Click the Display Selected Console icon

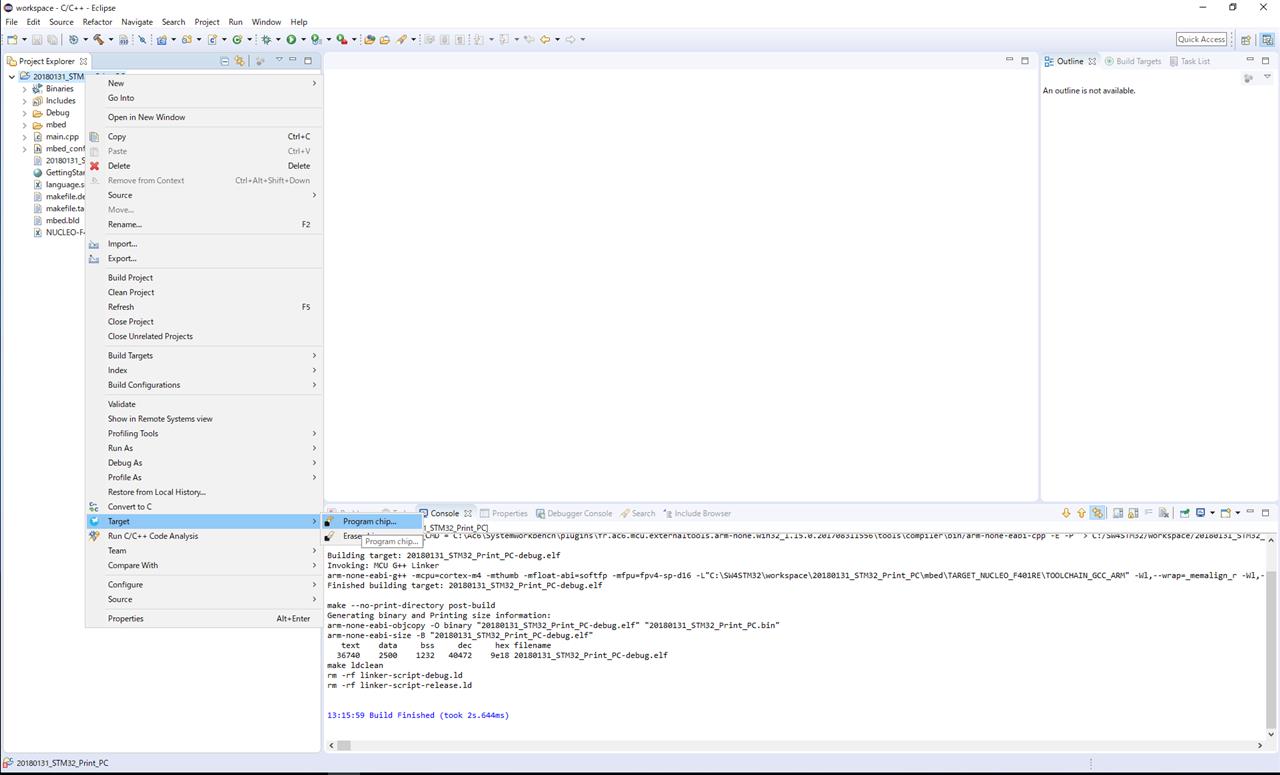click(1200, 513)
